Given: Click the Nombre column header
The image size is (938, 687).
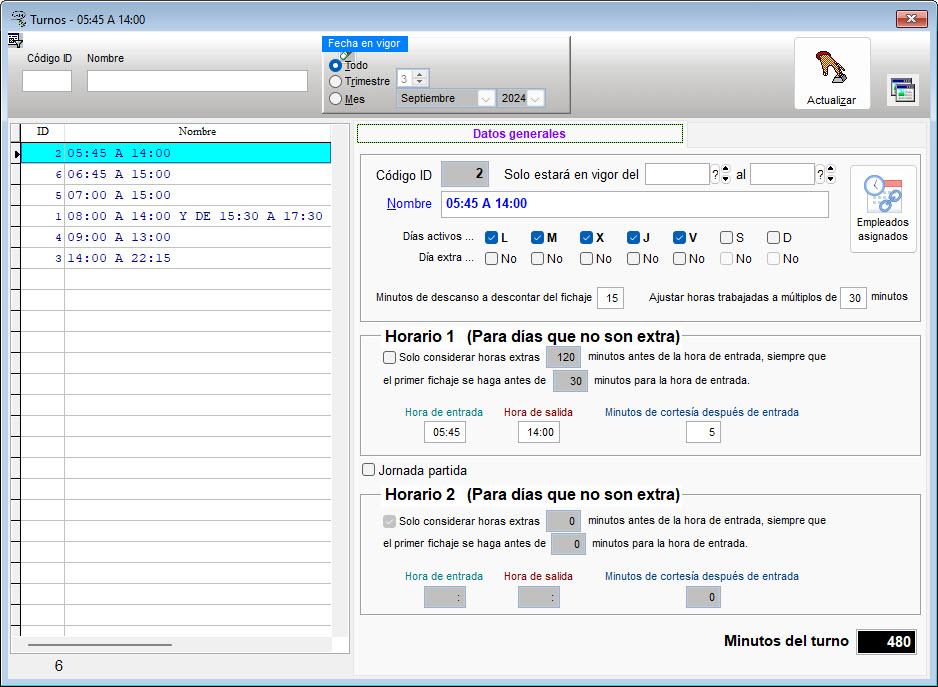Looking at the screenshot, I should [x=197, y=132].
